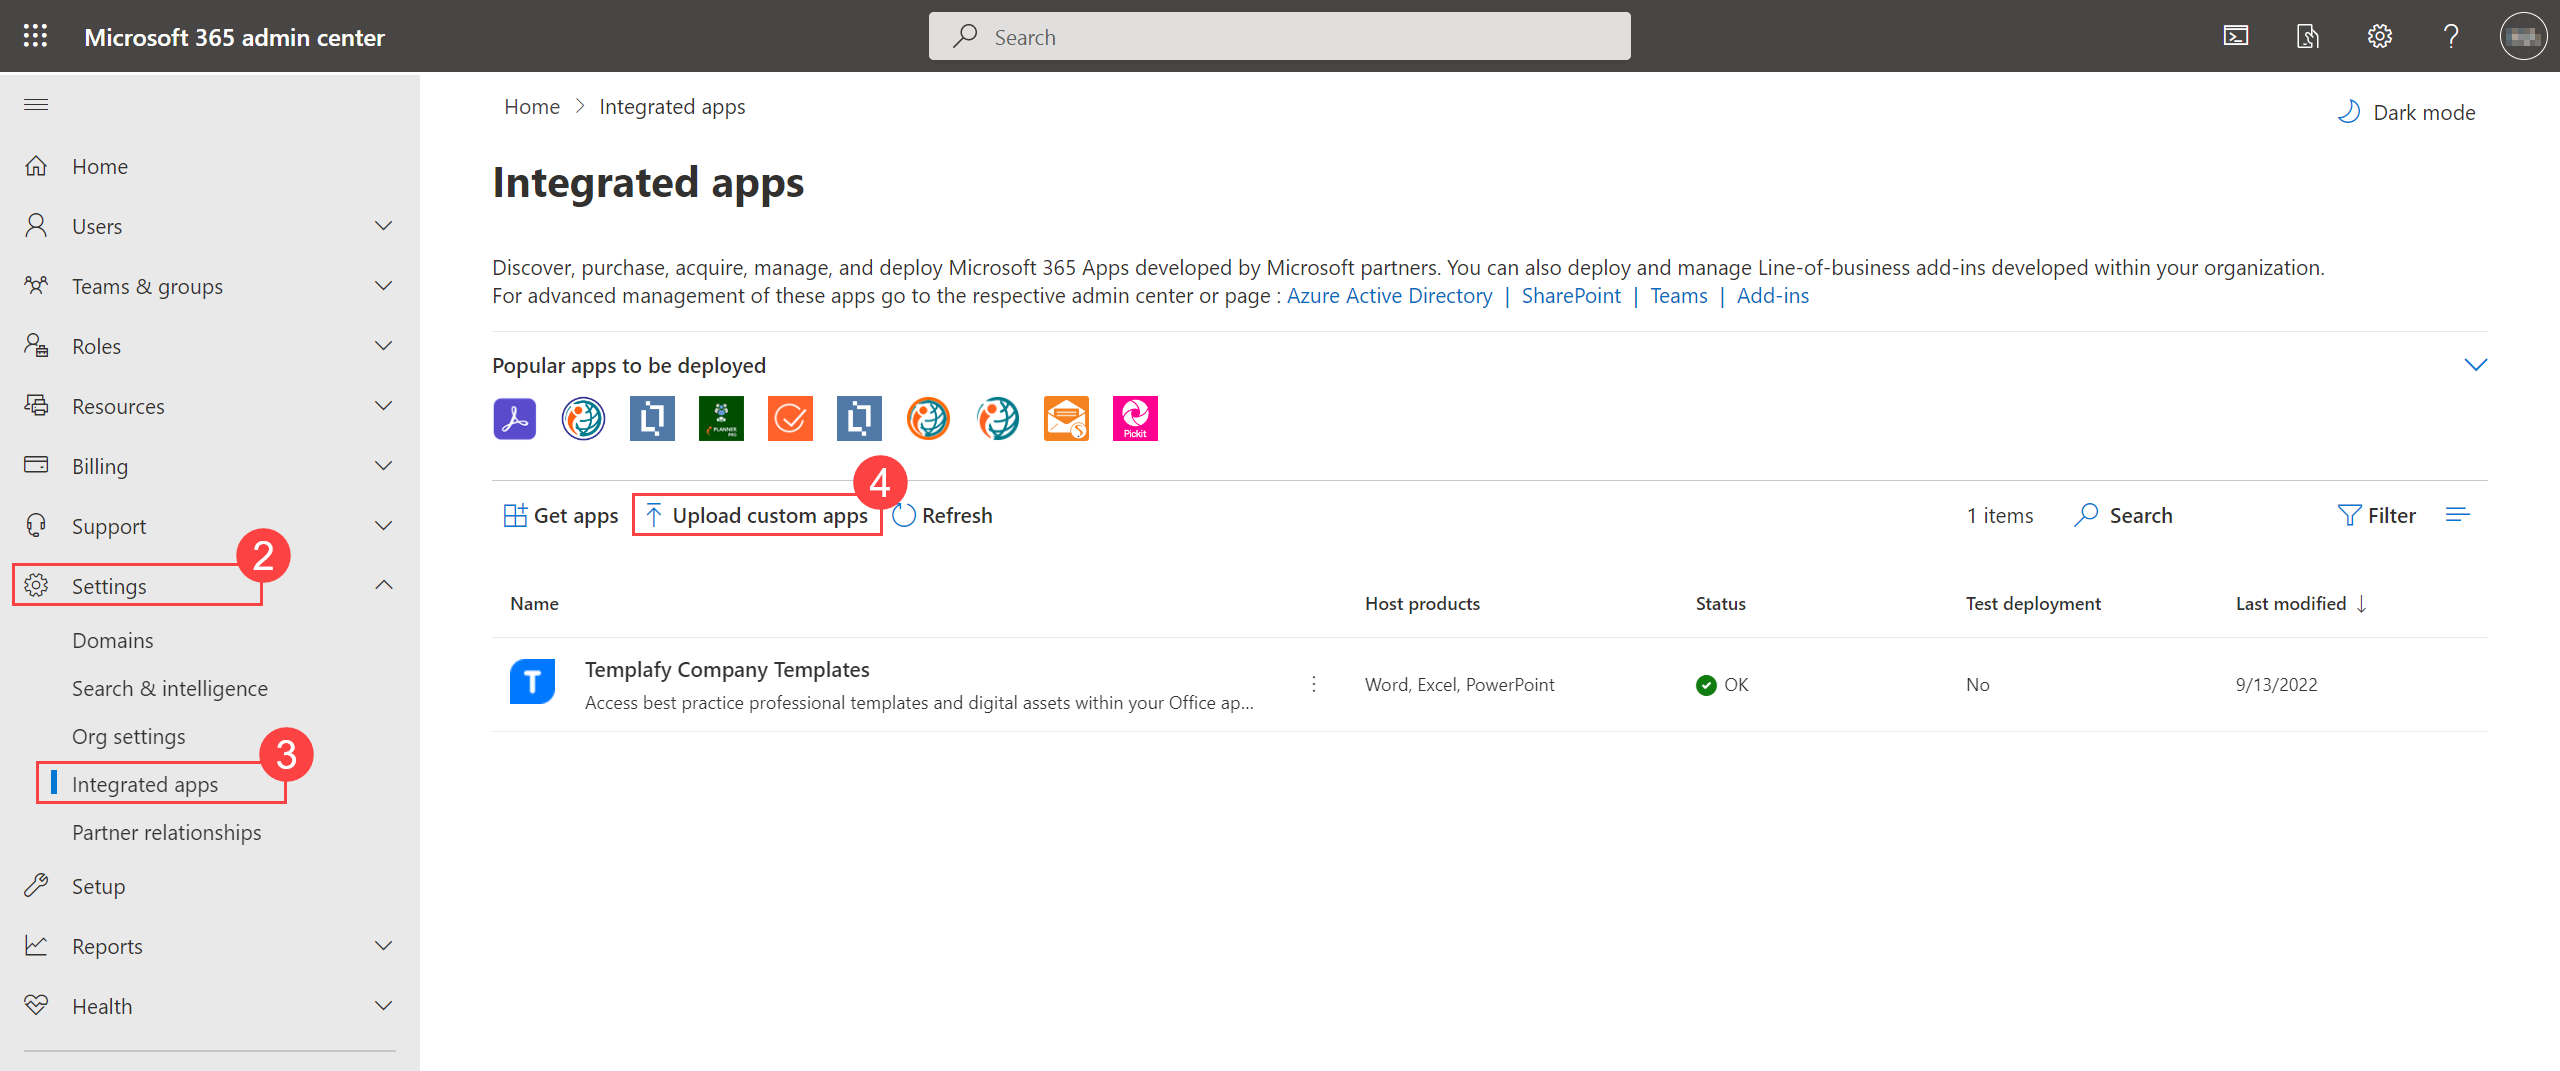Image resolution: width=2560 pixels, height=1071 pixels.
Task: Collapse the Settings section in the sidebar
Action: coord(383,585)
